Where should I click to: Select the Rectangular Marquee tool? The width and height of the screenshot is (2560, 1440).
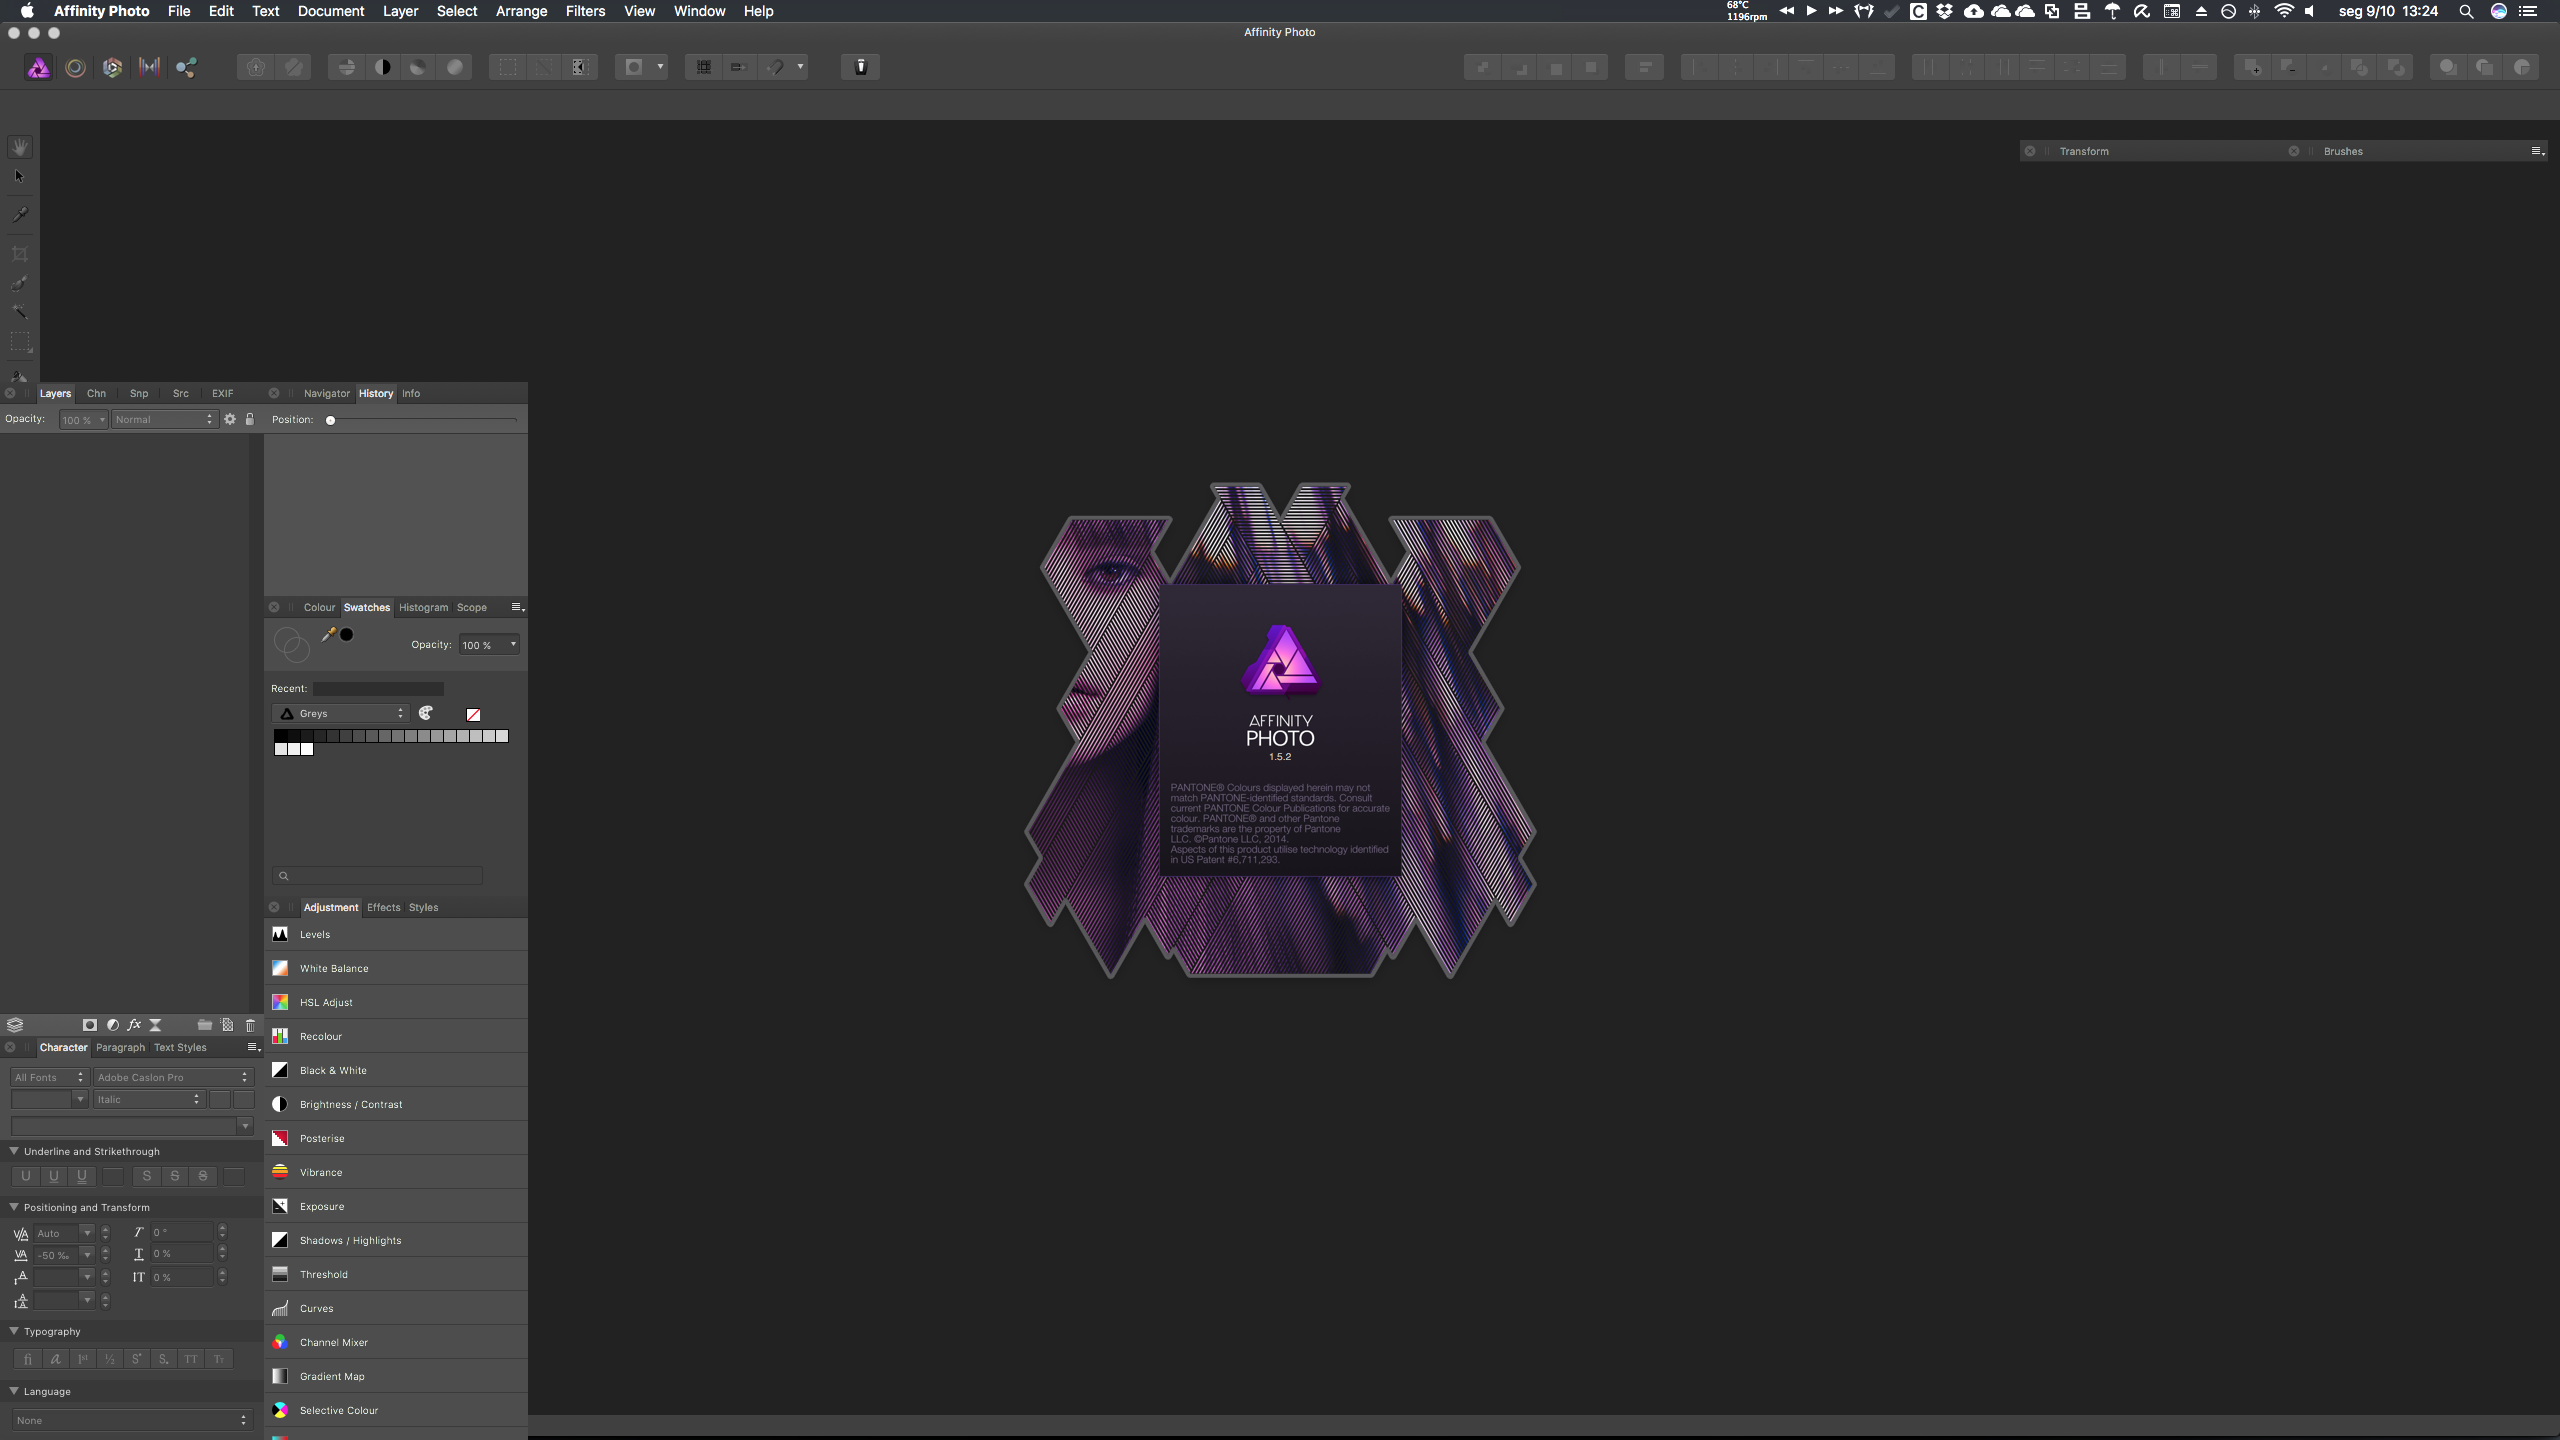click(19, 342)
